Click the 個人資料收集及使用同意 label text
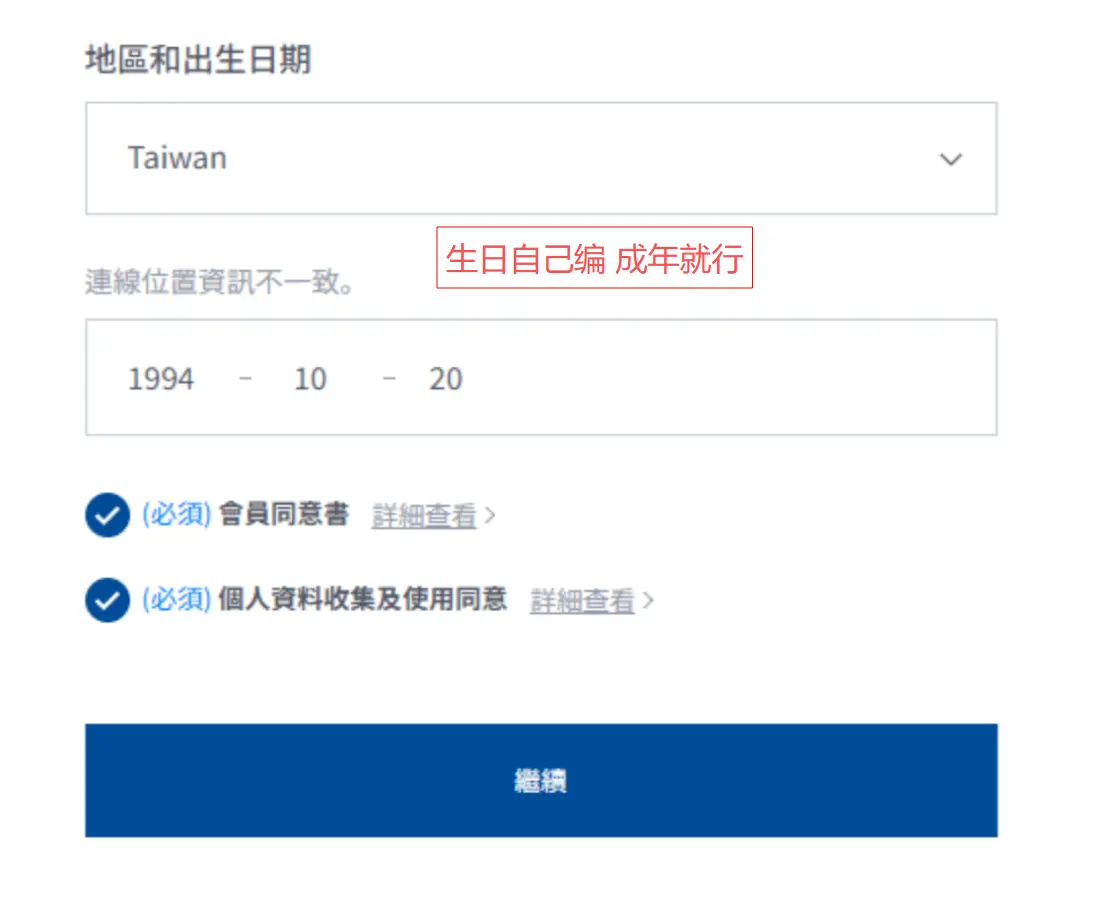Image resolution: width=1104 pixels, height=897 pixels. pos(362,600)
